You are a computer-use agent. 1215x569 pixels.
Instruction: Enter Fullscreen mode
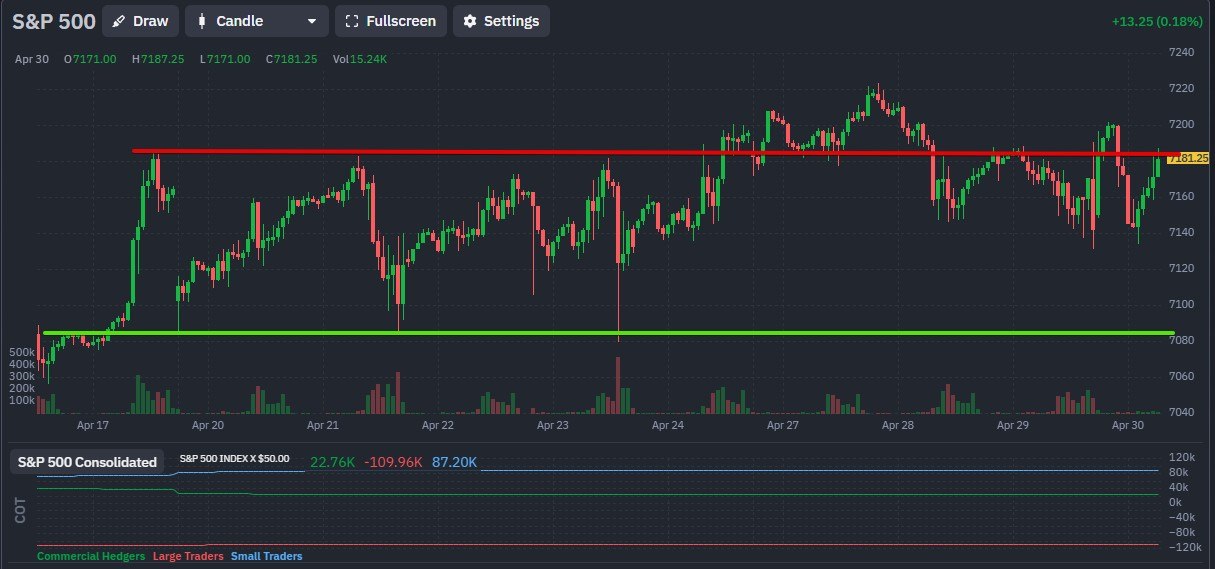click(391, 21)
